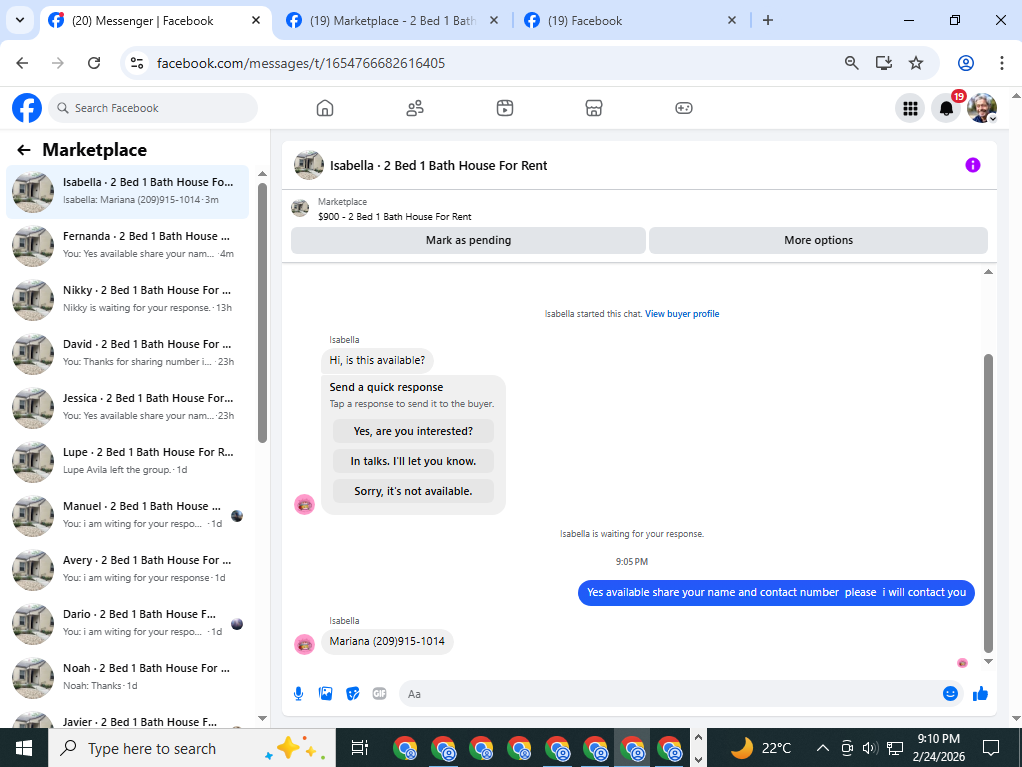Record a voice clip with microphone icon
Screen dimensions: 1022x767
pyautogui.click(x=299, y=694)
